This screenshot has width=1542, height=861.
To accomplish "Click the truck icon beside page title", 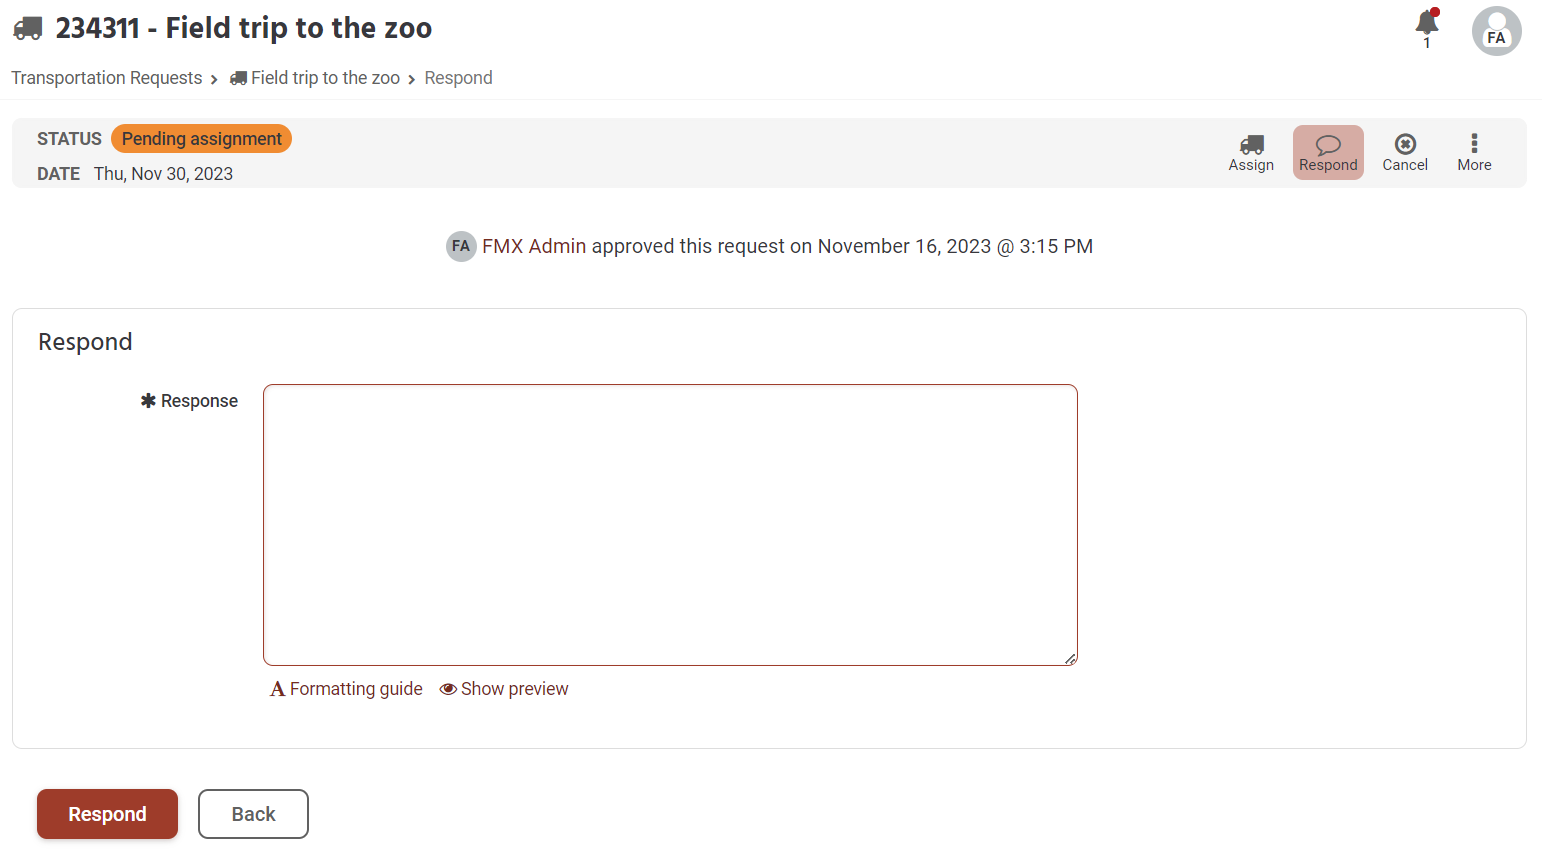I will 28,28.
